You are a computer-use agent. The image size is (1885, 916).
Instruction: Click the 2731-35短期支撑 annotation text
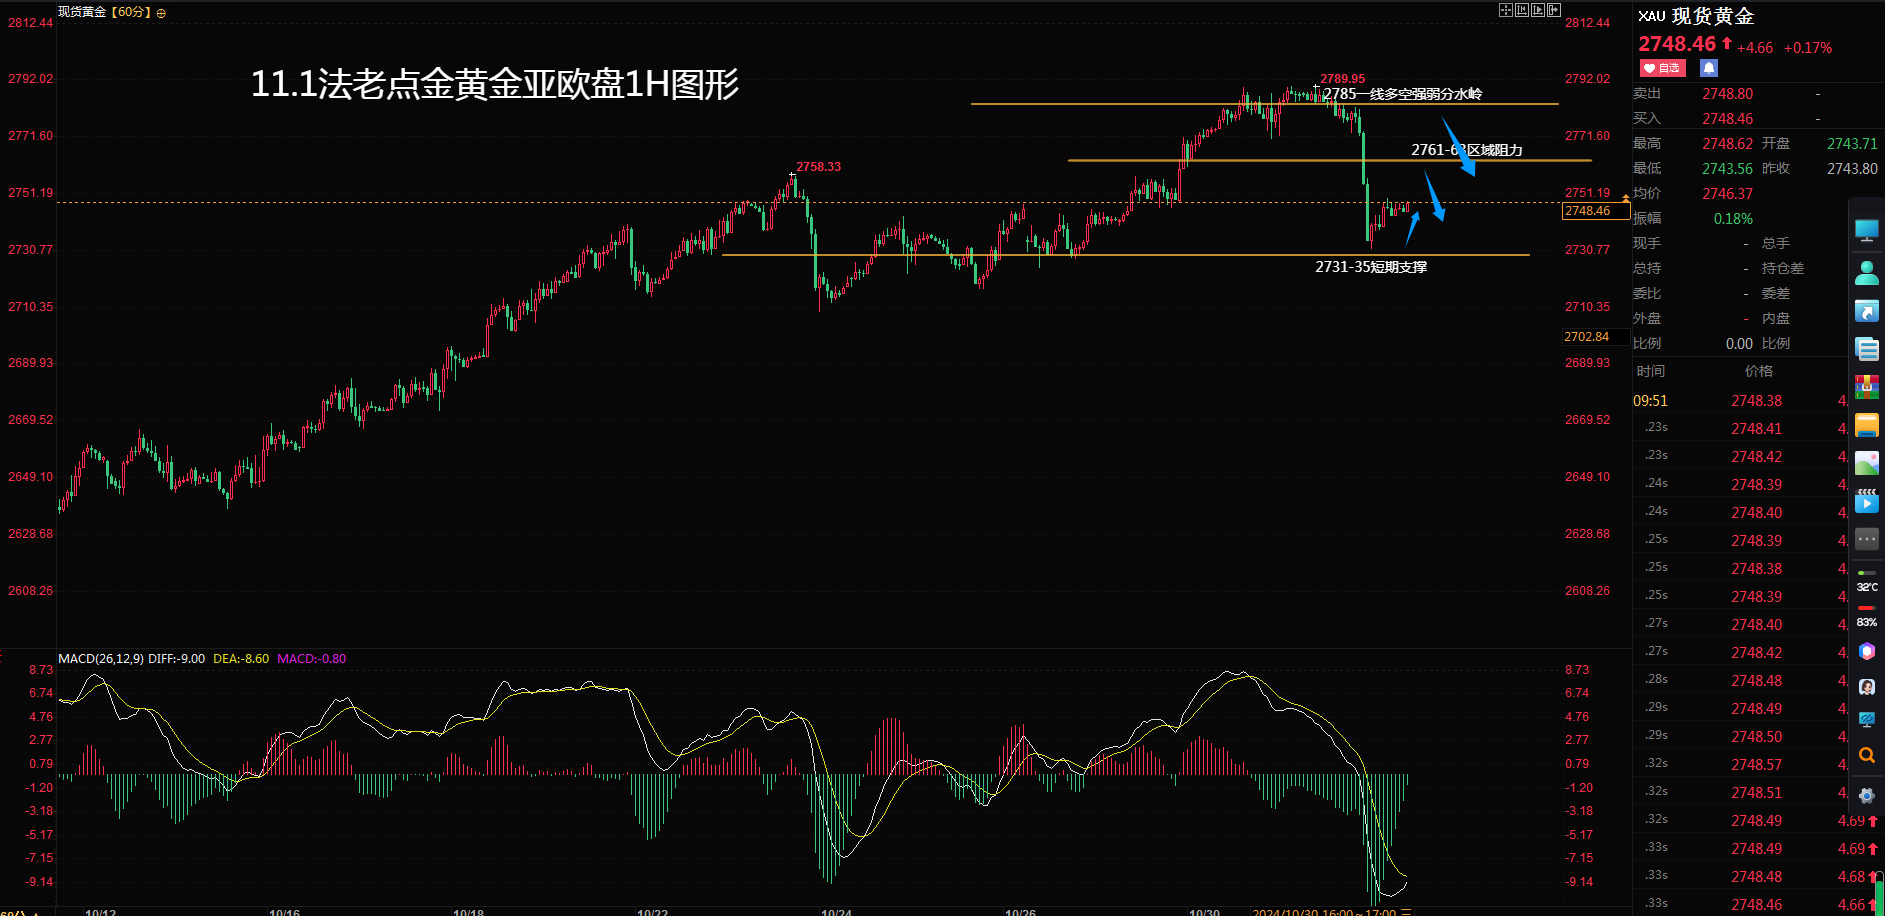click(x=1371, y=267)
